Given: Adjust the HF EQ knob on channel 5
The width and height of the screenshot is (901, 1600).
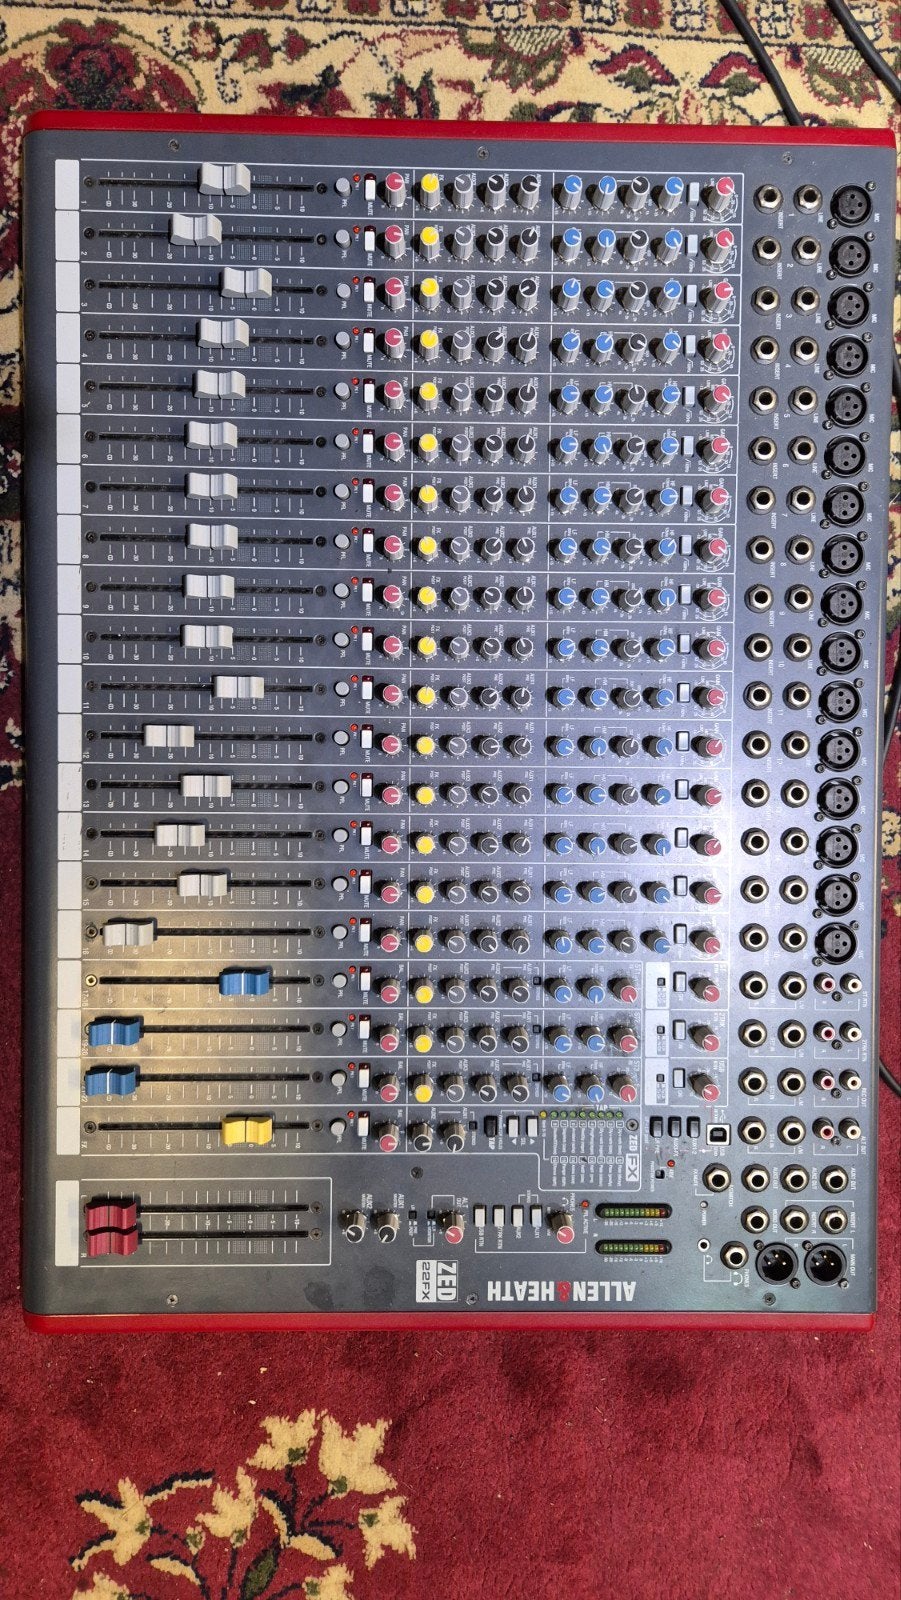Looking at the screenshot, I should pos(668,396).
